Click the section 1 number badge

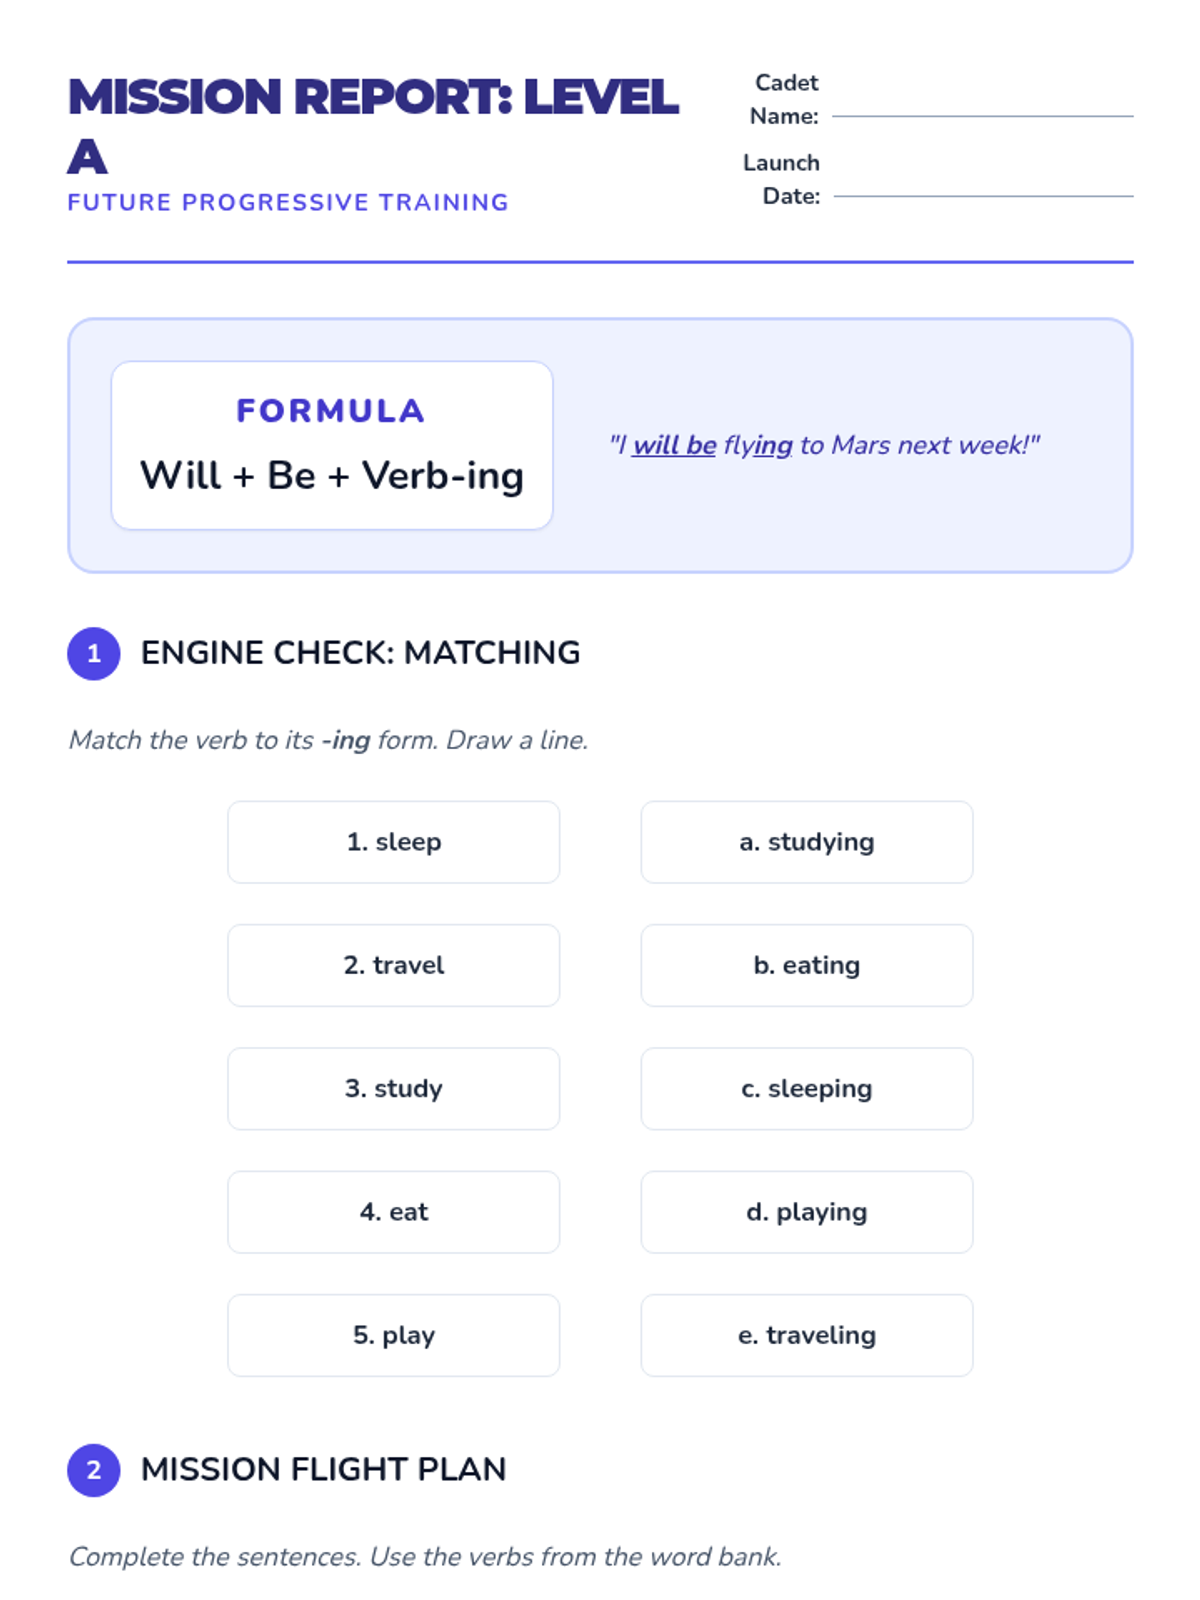click(93, 654)
